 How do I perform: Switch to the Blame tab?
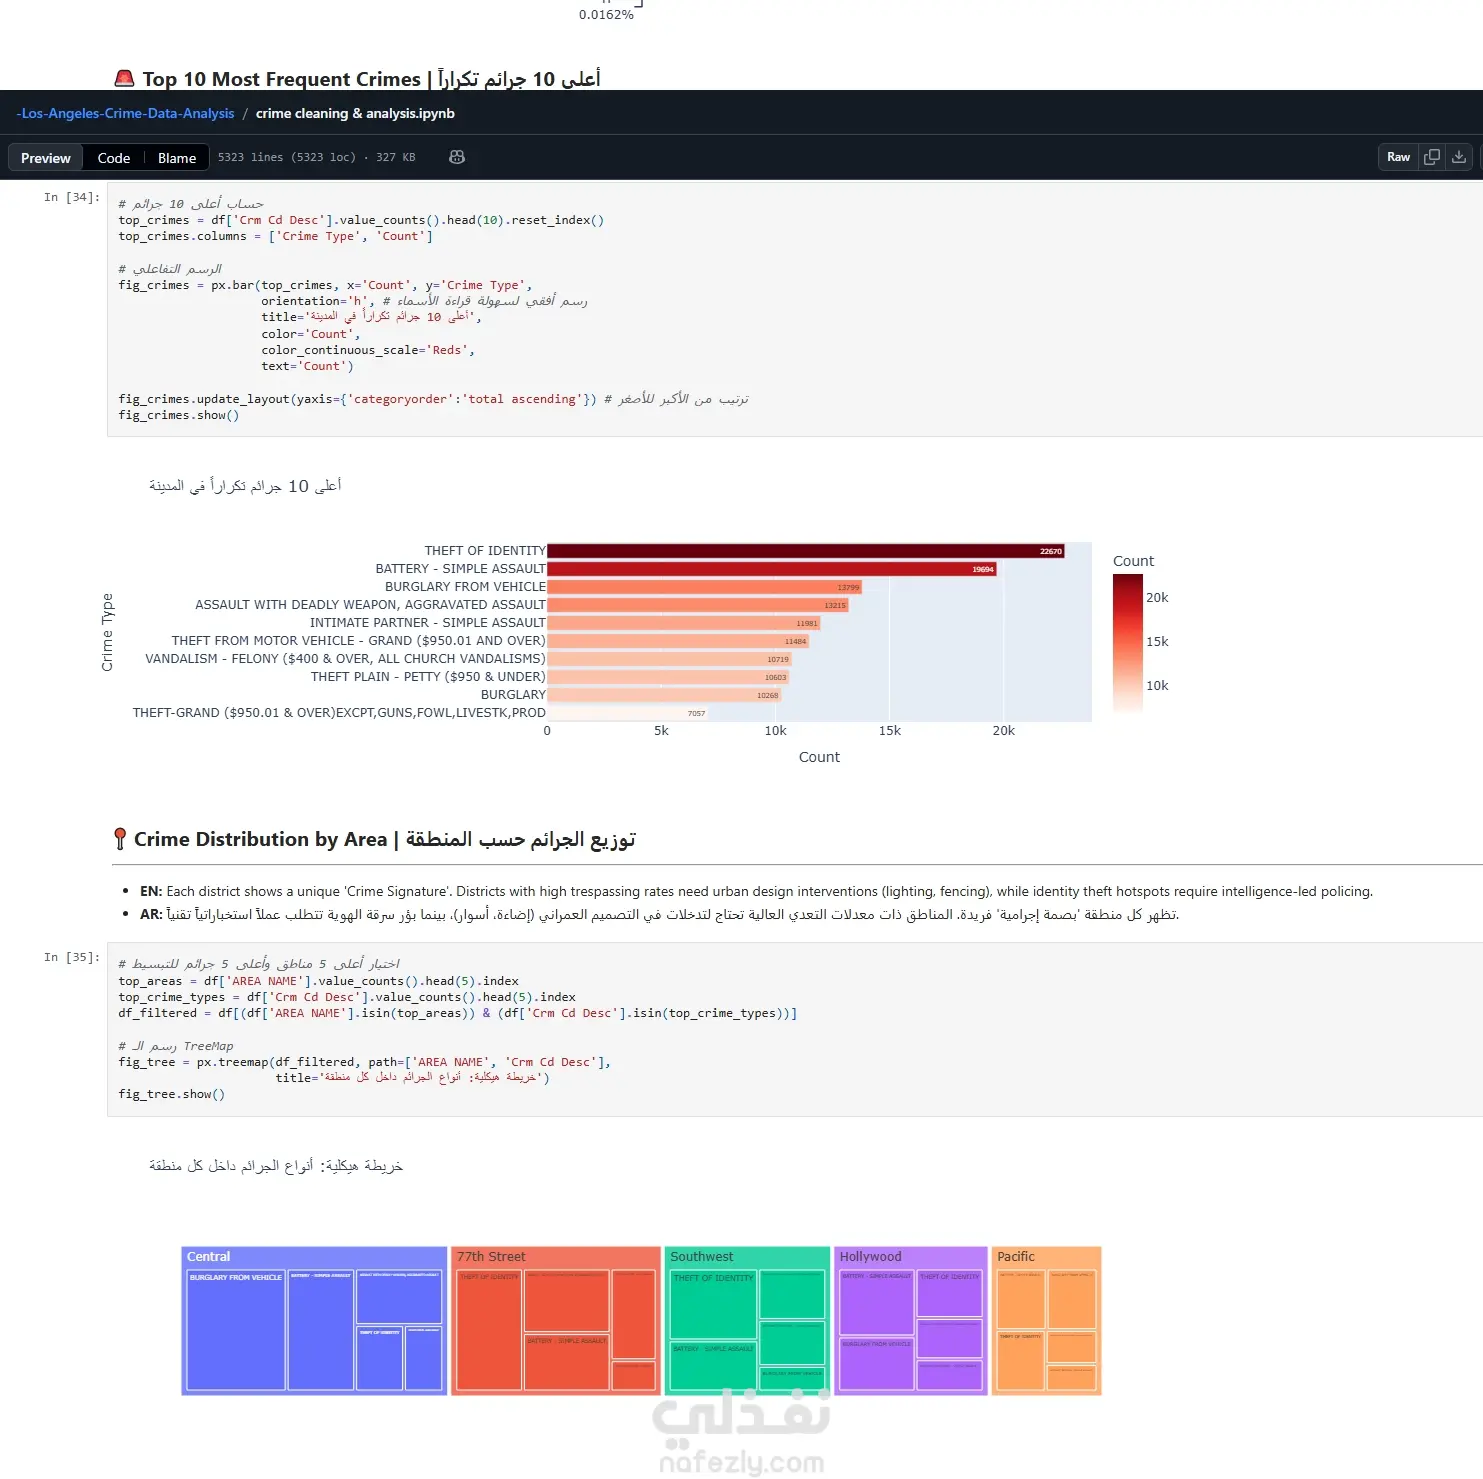click(177, 158)
